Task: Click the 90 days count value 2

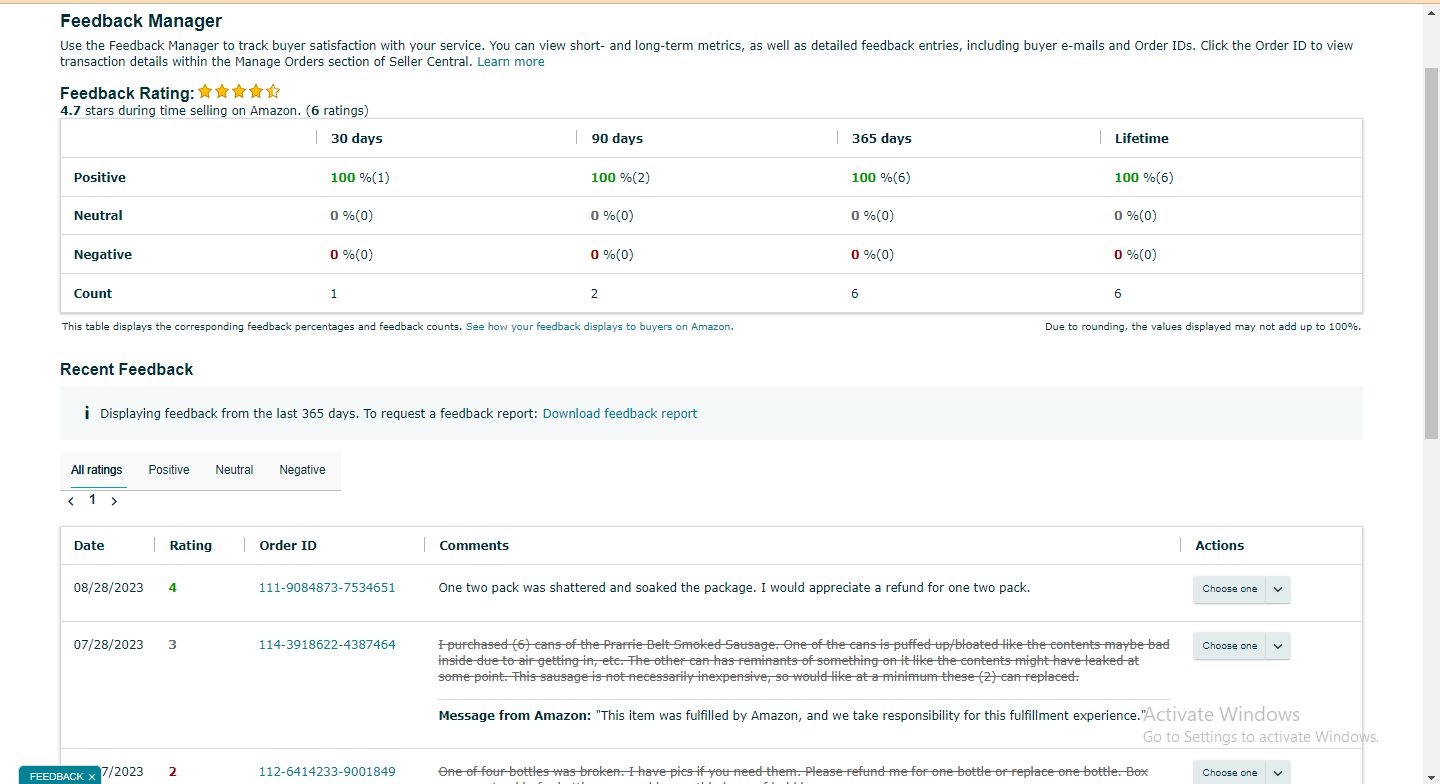Action: pos(594,294)
